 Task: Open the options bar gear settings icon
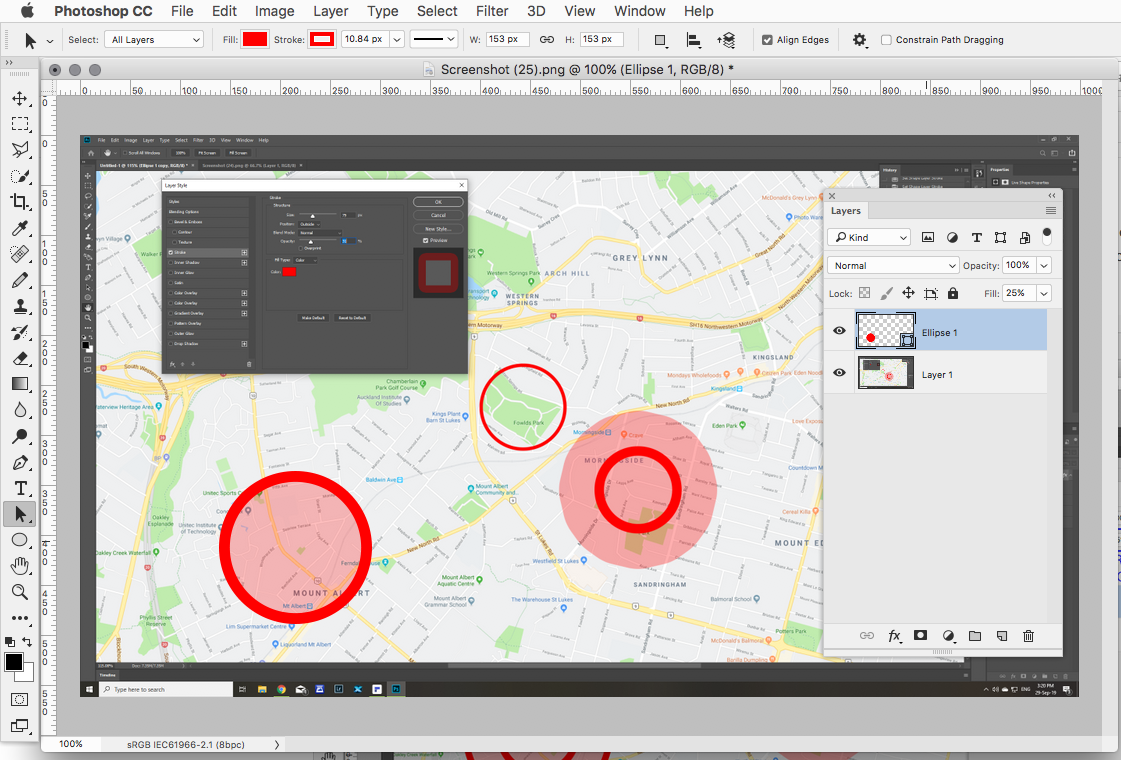coord(858,39)
